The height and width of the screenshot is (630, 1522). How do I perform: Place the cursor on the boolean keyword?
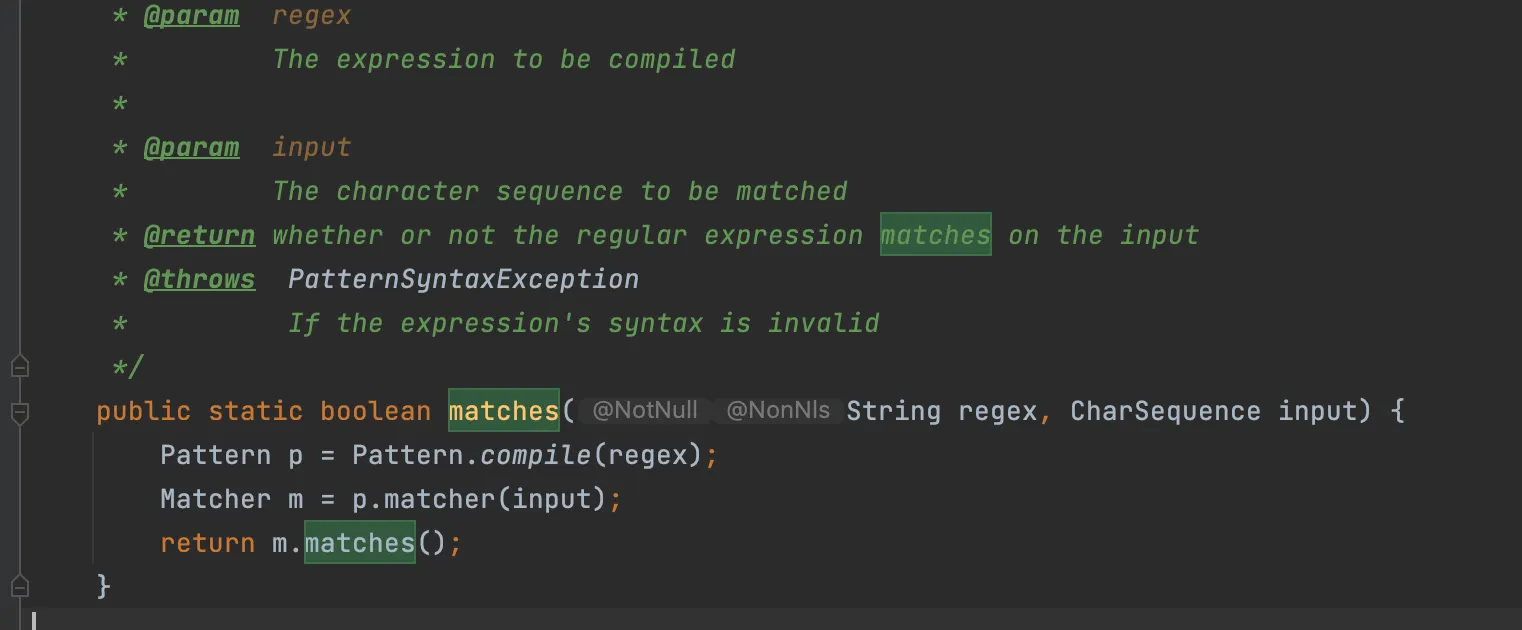click(375, 411)
